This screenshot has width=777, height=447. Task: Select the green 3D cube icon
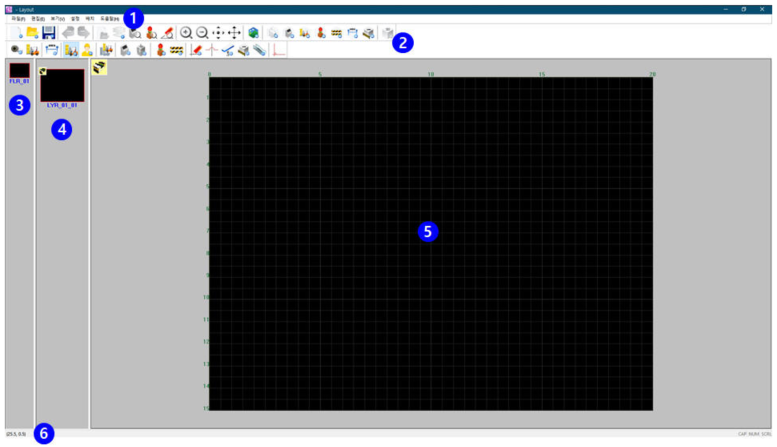pos(254,33)
